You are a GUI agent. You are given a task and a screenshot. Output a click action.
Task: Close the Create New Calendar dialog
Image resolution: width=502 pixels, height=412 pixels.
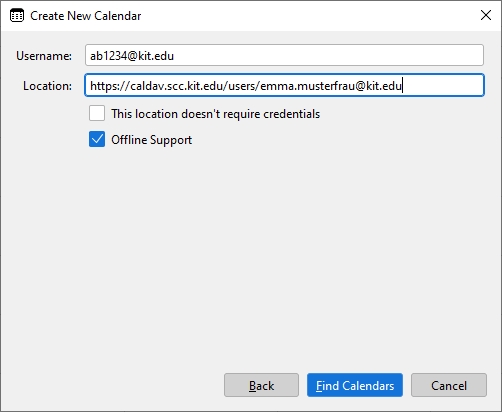tap(486, 15)
